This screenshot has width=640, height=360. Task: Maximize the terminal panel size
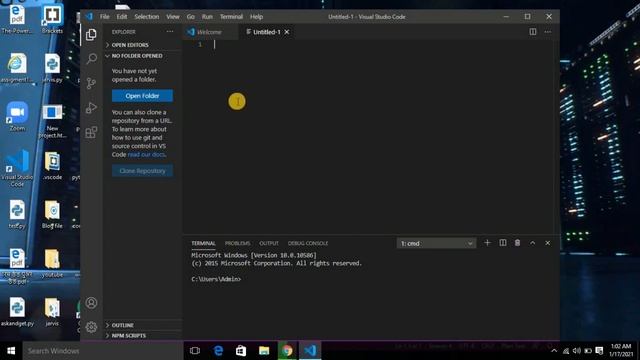[x=532, y=243]
